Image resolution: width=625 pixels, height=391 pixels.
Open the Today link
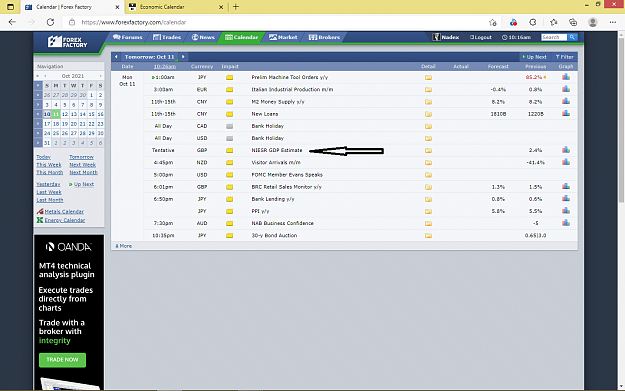click(x=43, y=157)
